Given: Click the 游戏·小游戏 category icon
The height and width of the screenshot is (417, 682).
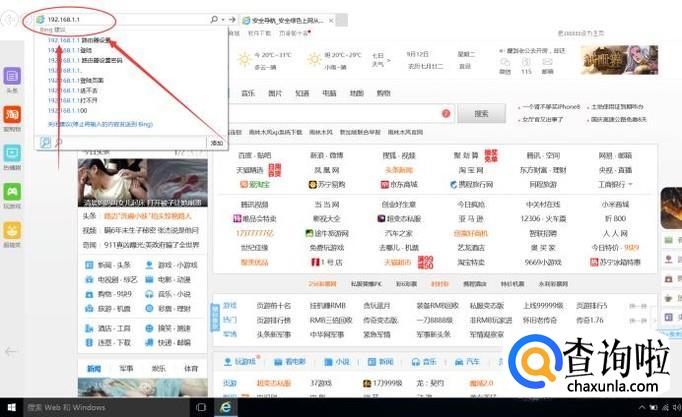Looking at the screenshot, I should 149,265.
